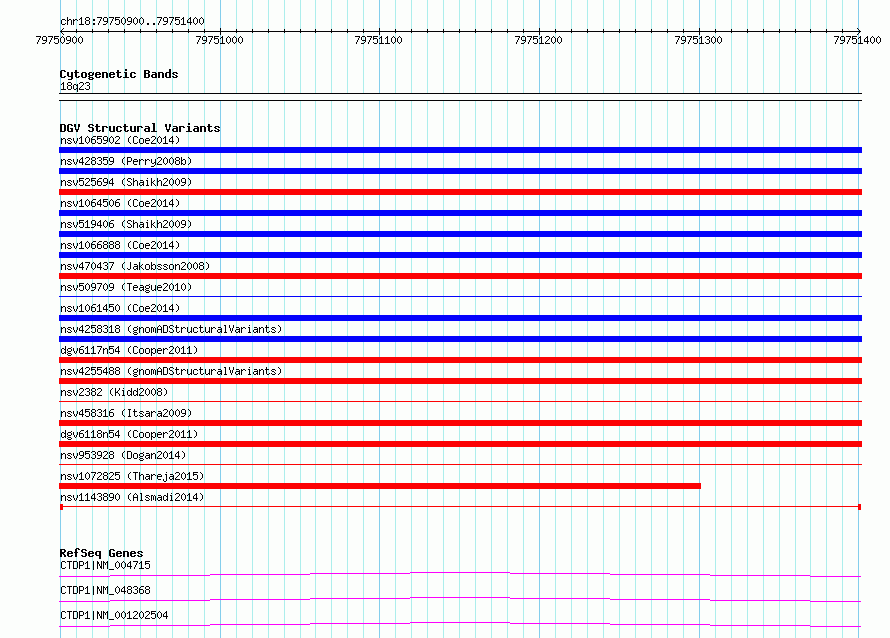This screenshot has height=638, width=890.
Task: Open variant nsv525694 (Shaikh2009) label
Action: coord(126,182)
